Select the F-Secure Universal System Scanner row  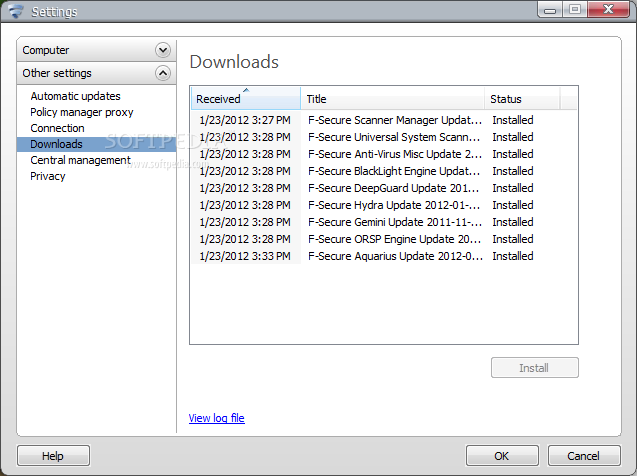click(x=384, y=137)
